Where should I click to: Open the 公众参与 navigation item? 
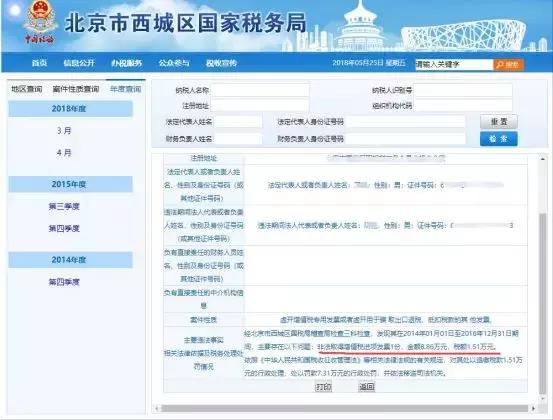click(x=174, y=63)
